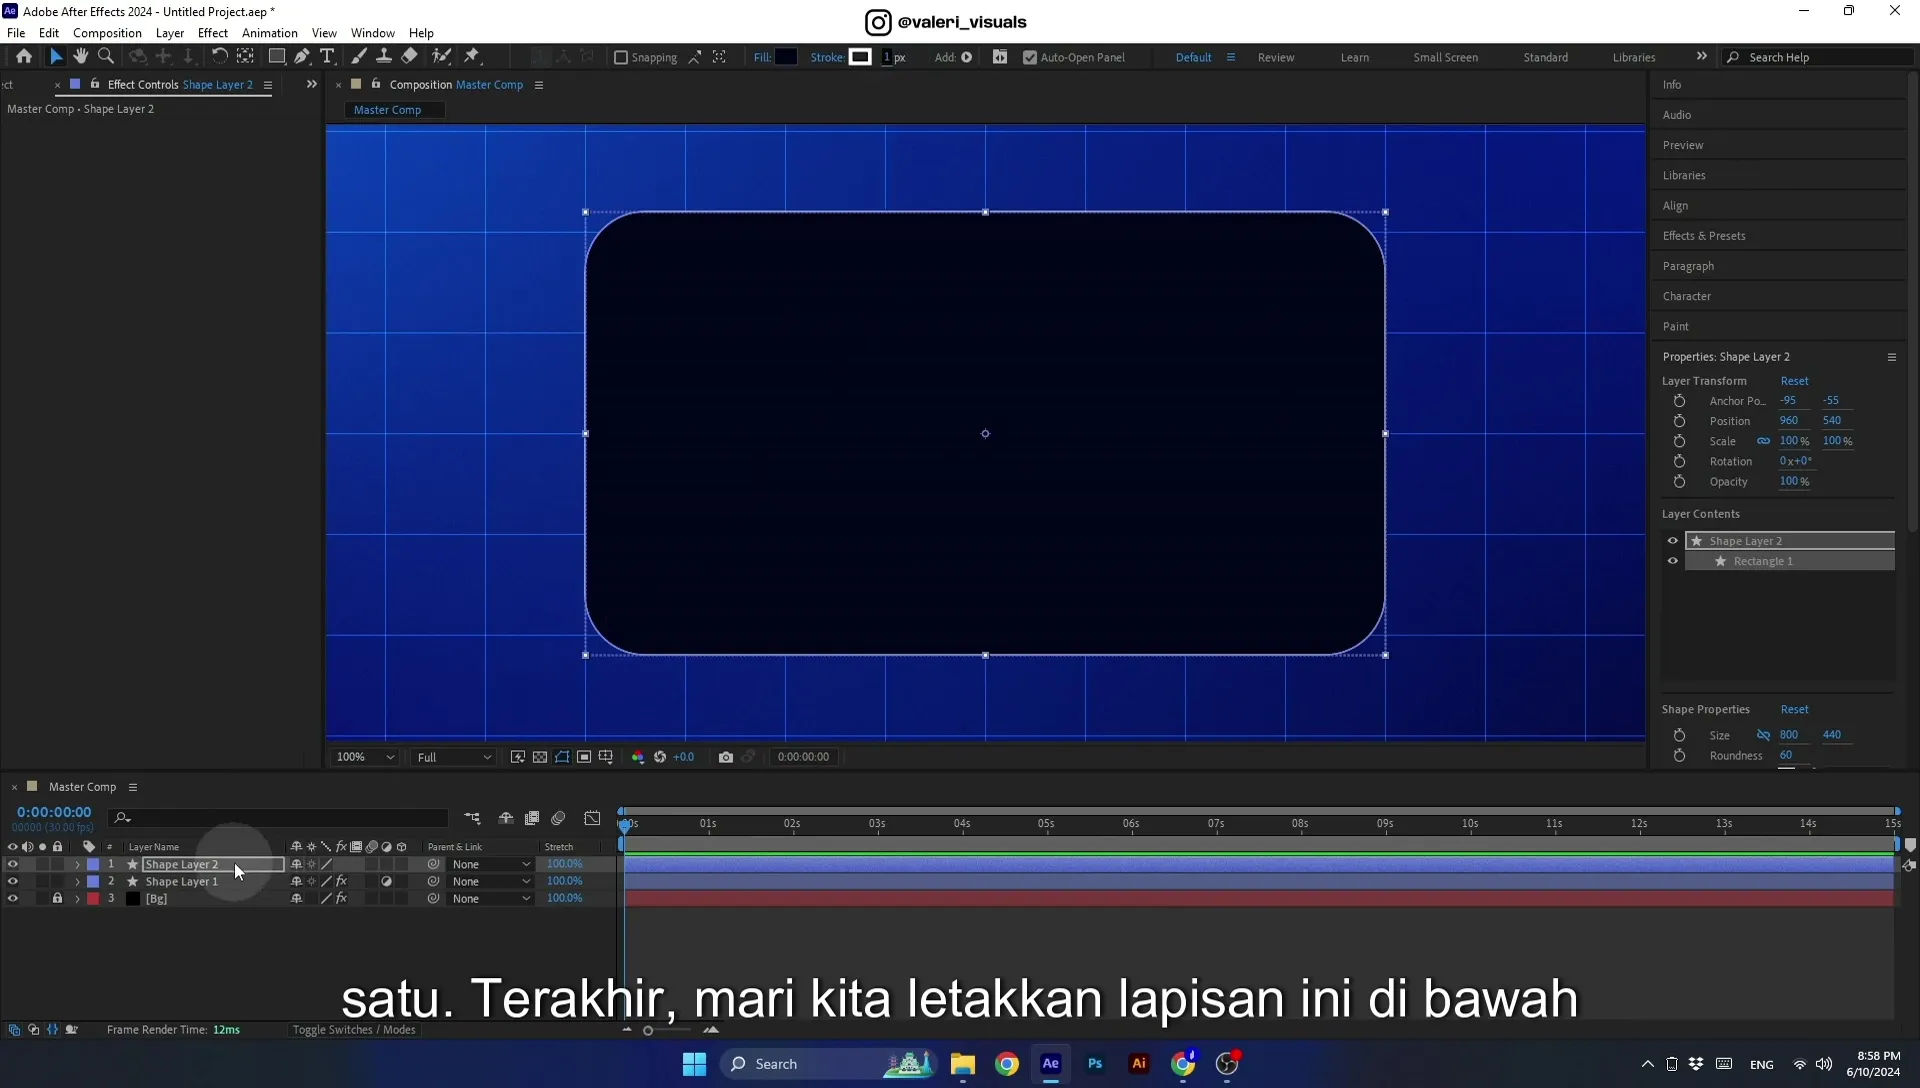The width and height of the screenshot is (1920, 1088).
Task: Select the Rotation tool
Action: coord(220,57)
